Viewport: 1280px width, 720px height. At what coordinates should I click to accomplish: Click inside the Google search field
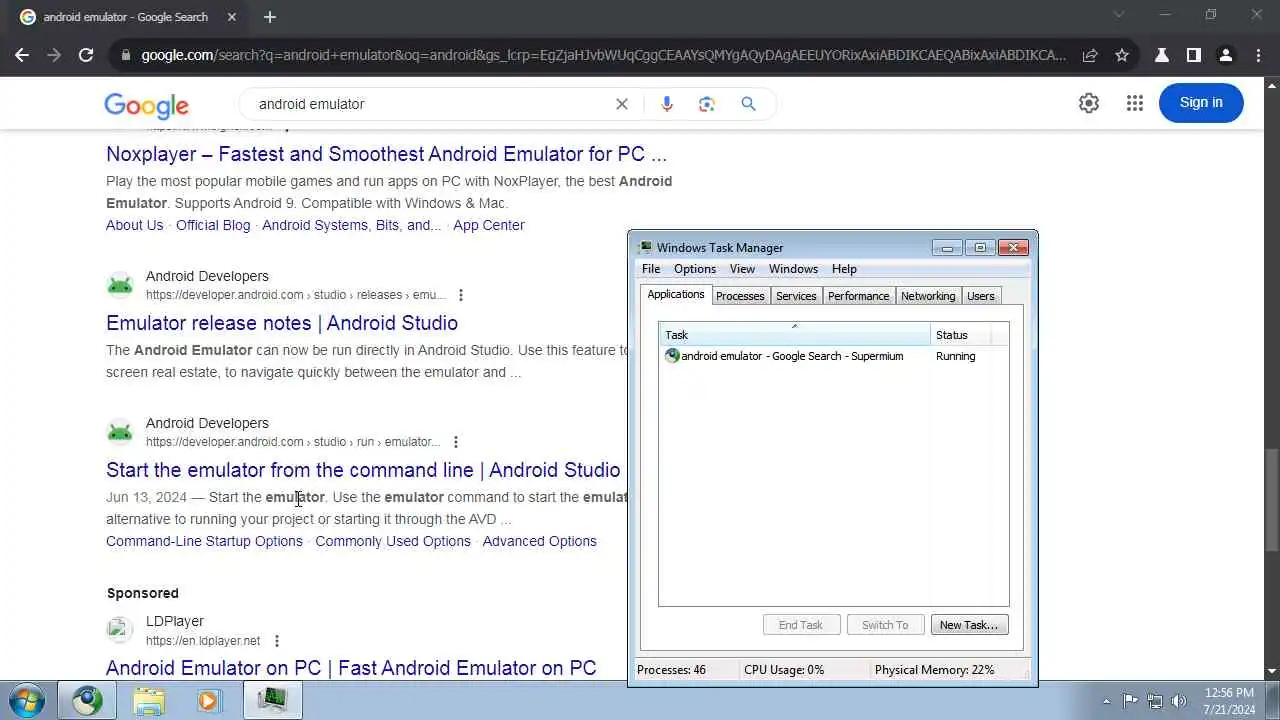pyautogui.click(x=430, y=104)
